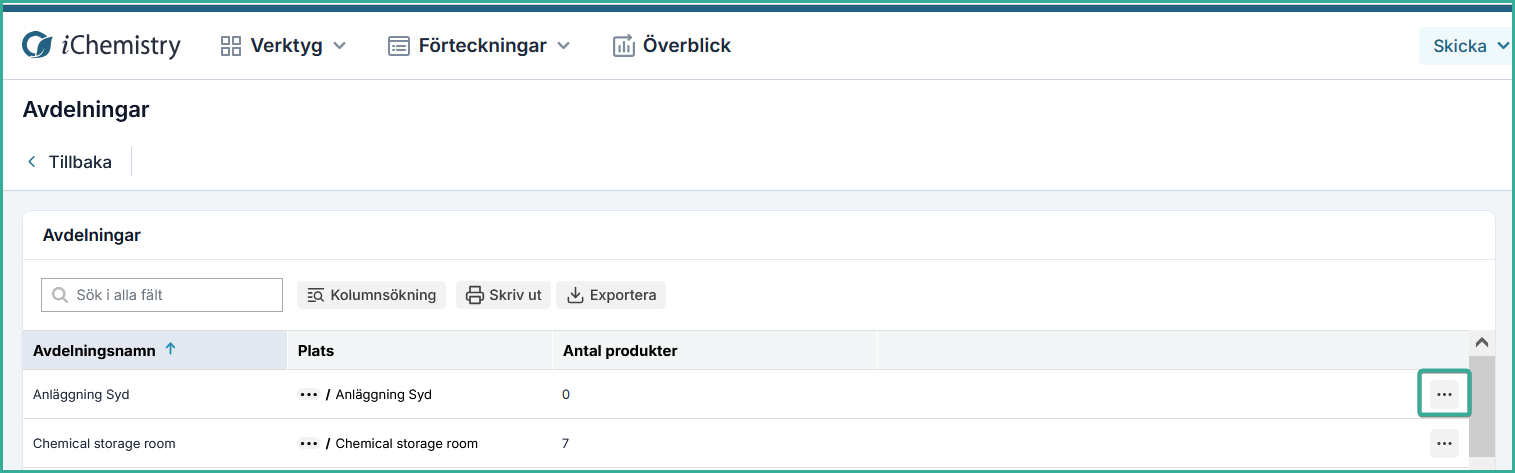Click the scrollbar up arrow
The image size is (1515, 473).
tap(1482, 341)
